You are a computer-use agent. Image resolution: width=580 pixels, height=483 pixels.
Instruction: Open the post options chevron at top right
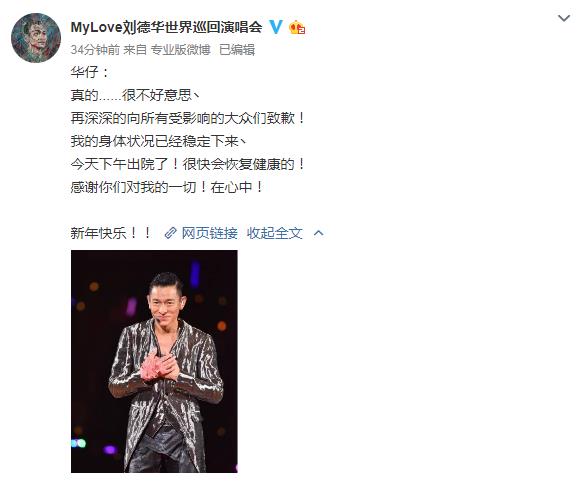tap(564, 18)
